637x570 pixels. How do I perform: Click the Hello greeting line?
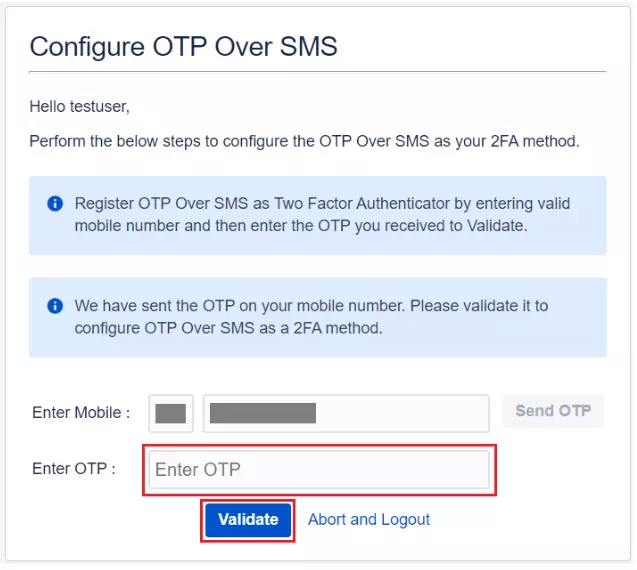point(80,106)
